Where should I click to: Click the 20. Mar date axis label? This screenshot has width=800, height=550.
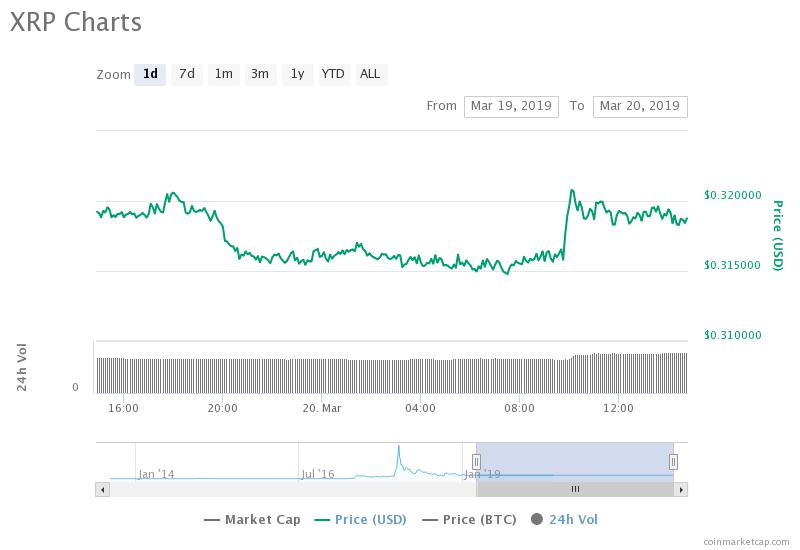[x=321, y=409]
